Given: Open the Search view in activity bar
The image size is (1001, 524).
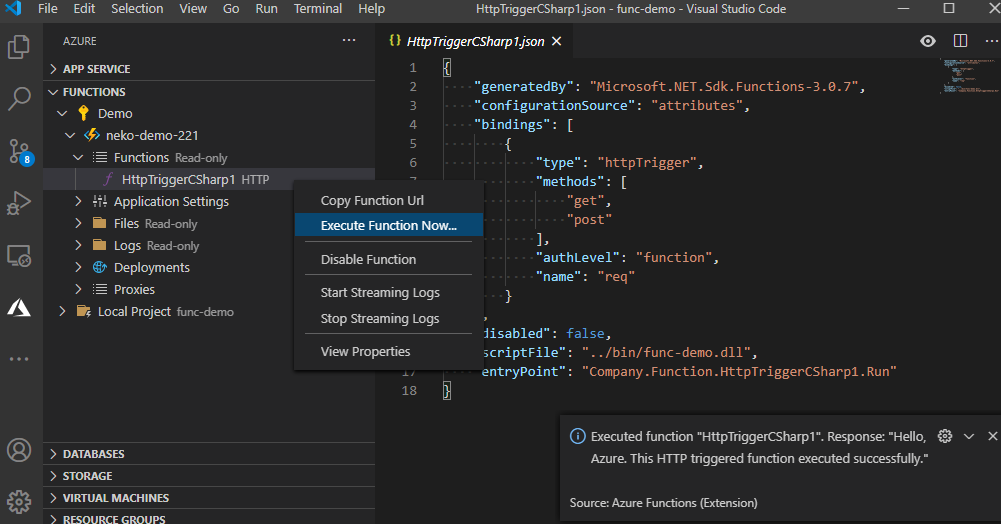Looking at the screenshot, I should click(x=19, y=99).
